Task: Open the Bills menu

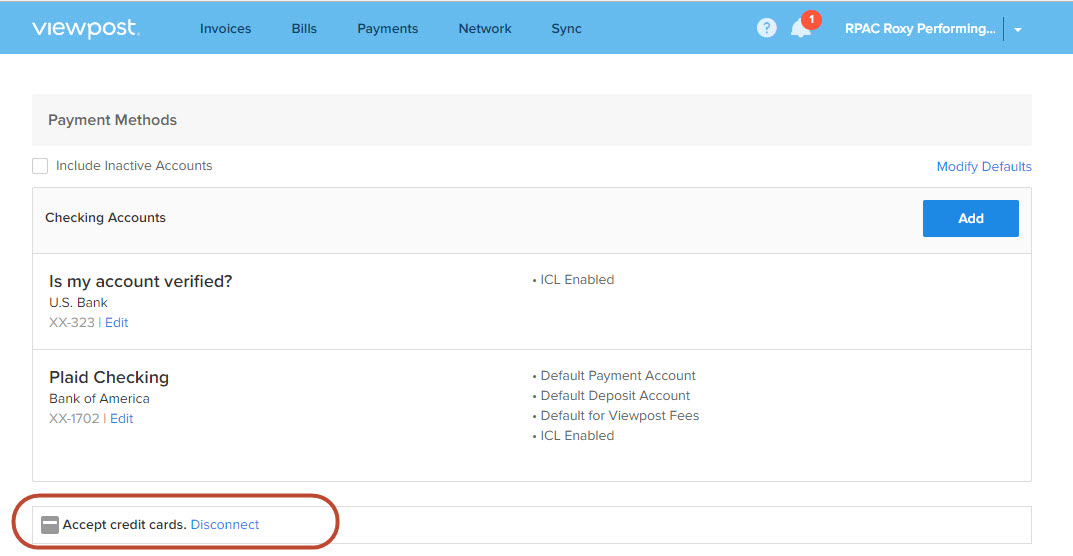Action: [x=304, y=29]
